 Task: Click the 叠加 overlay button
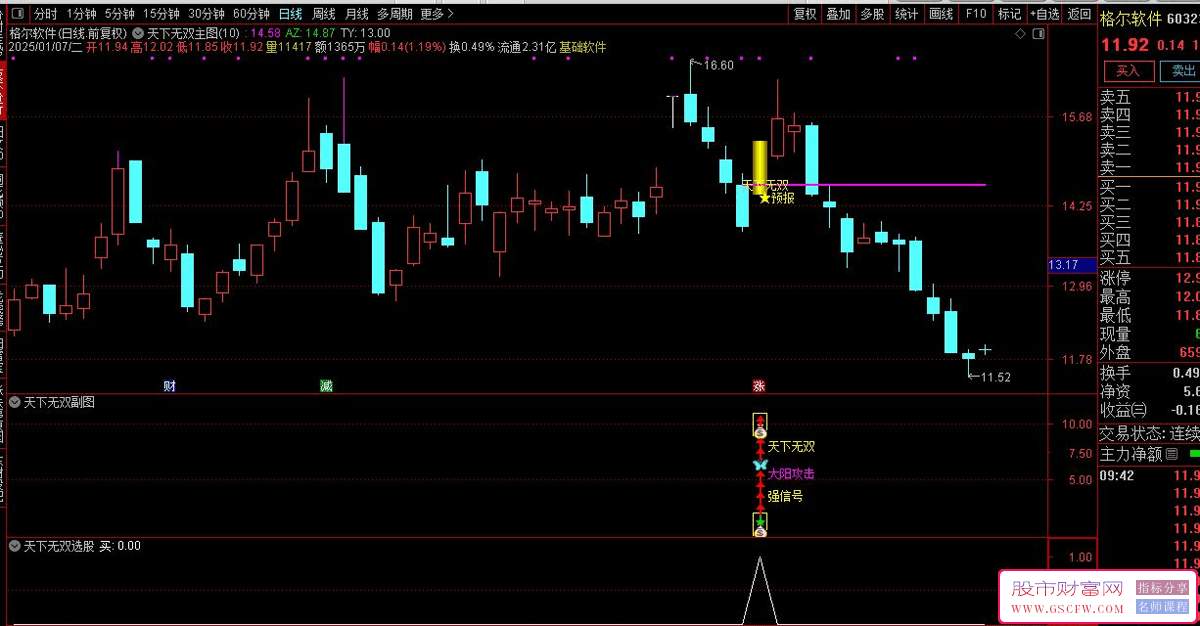tap(839, 14)
